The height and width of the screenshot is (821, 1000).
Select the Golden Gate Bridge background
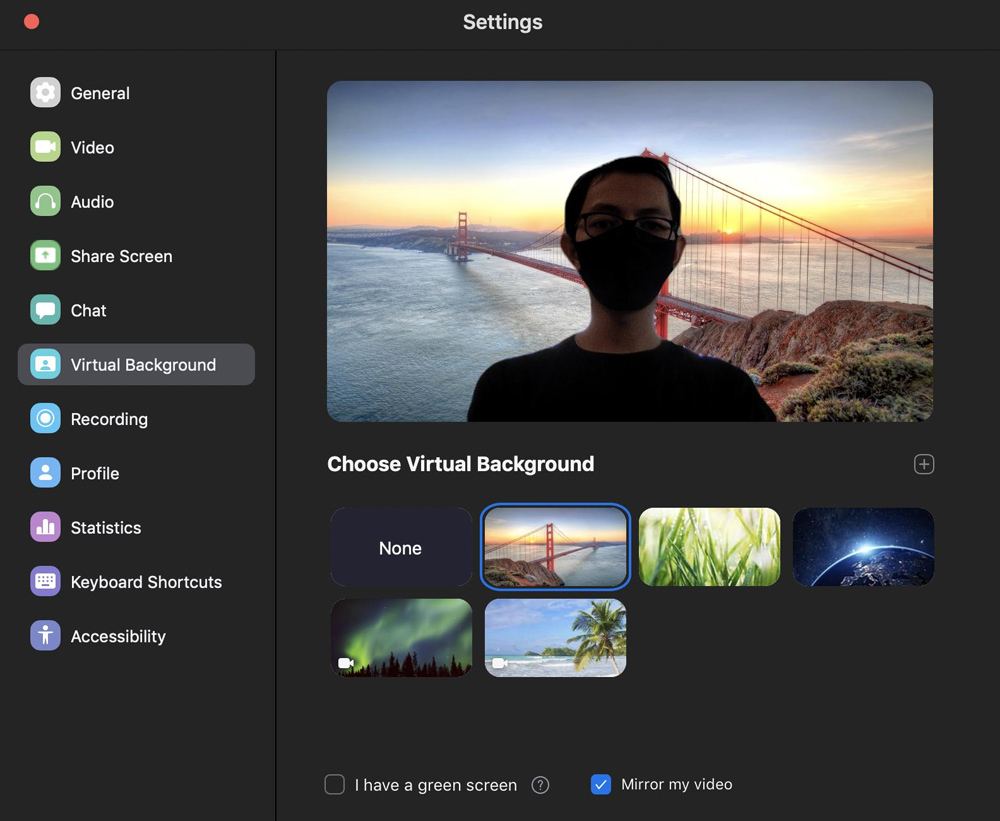555,547
